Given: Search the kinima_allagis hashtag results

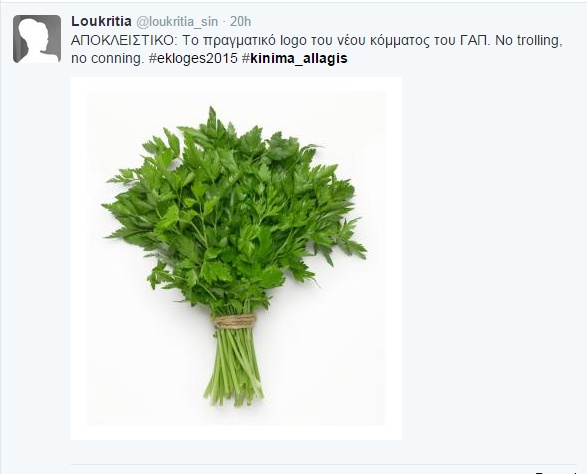Looking at the screenshot, I should click(x=295, y=58).
